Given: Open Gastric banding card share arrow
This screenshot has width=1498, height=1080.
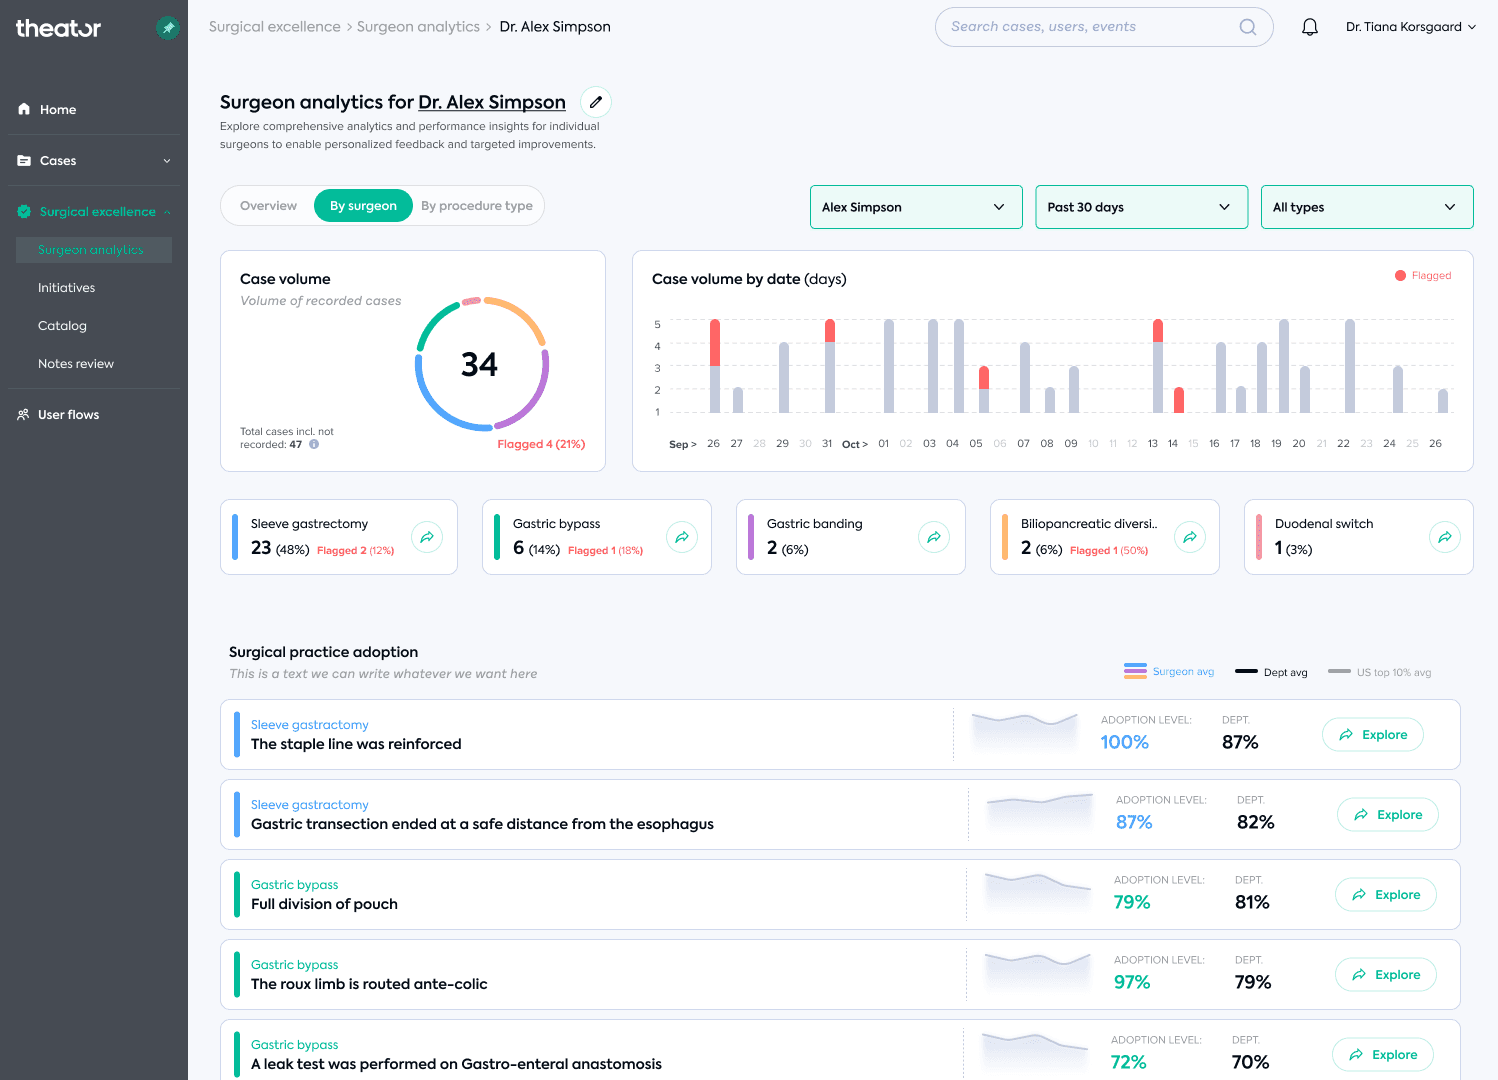Looking at the screenshot, I should pos(934,537).
